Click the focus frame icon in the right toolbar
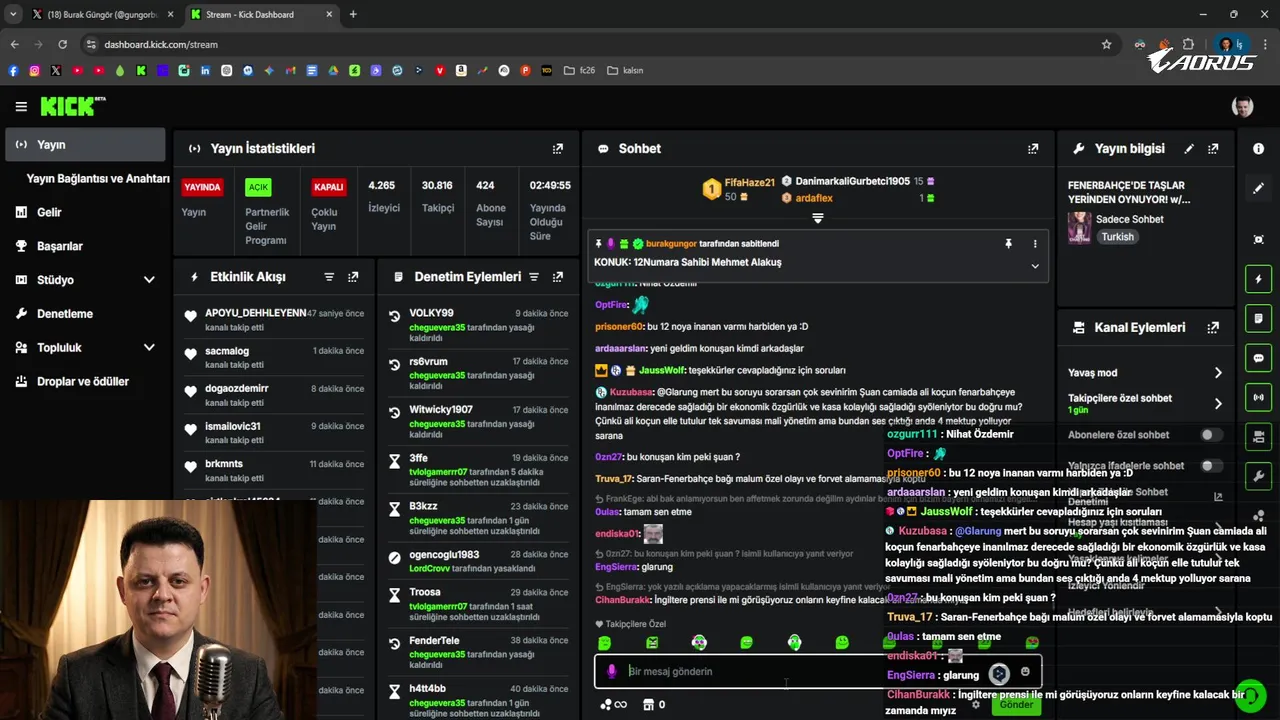The image size is (1280, 720). [x=1258, y=239]
